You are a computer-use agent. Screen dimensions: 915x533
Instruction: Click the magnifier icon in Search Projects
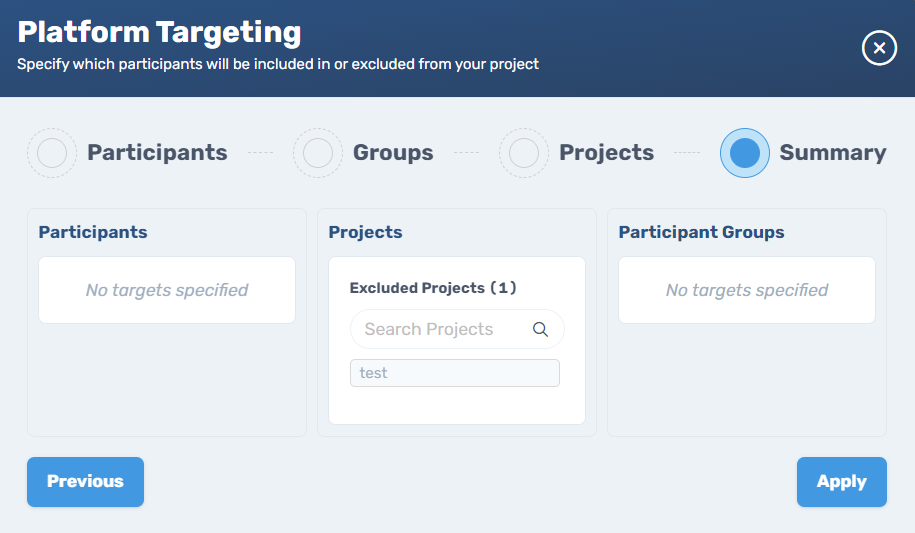pos(540,329)
